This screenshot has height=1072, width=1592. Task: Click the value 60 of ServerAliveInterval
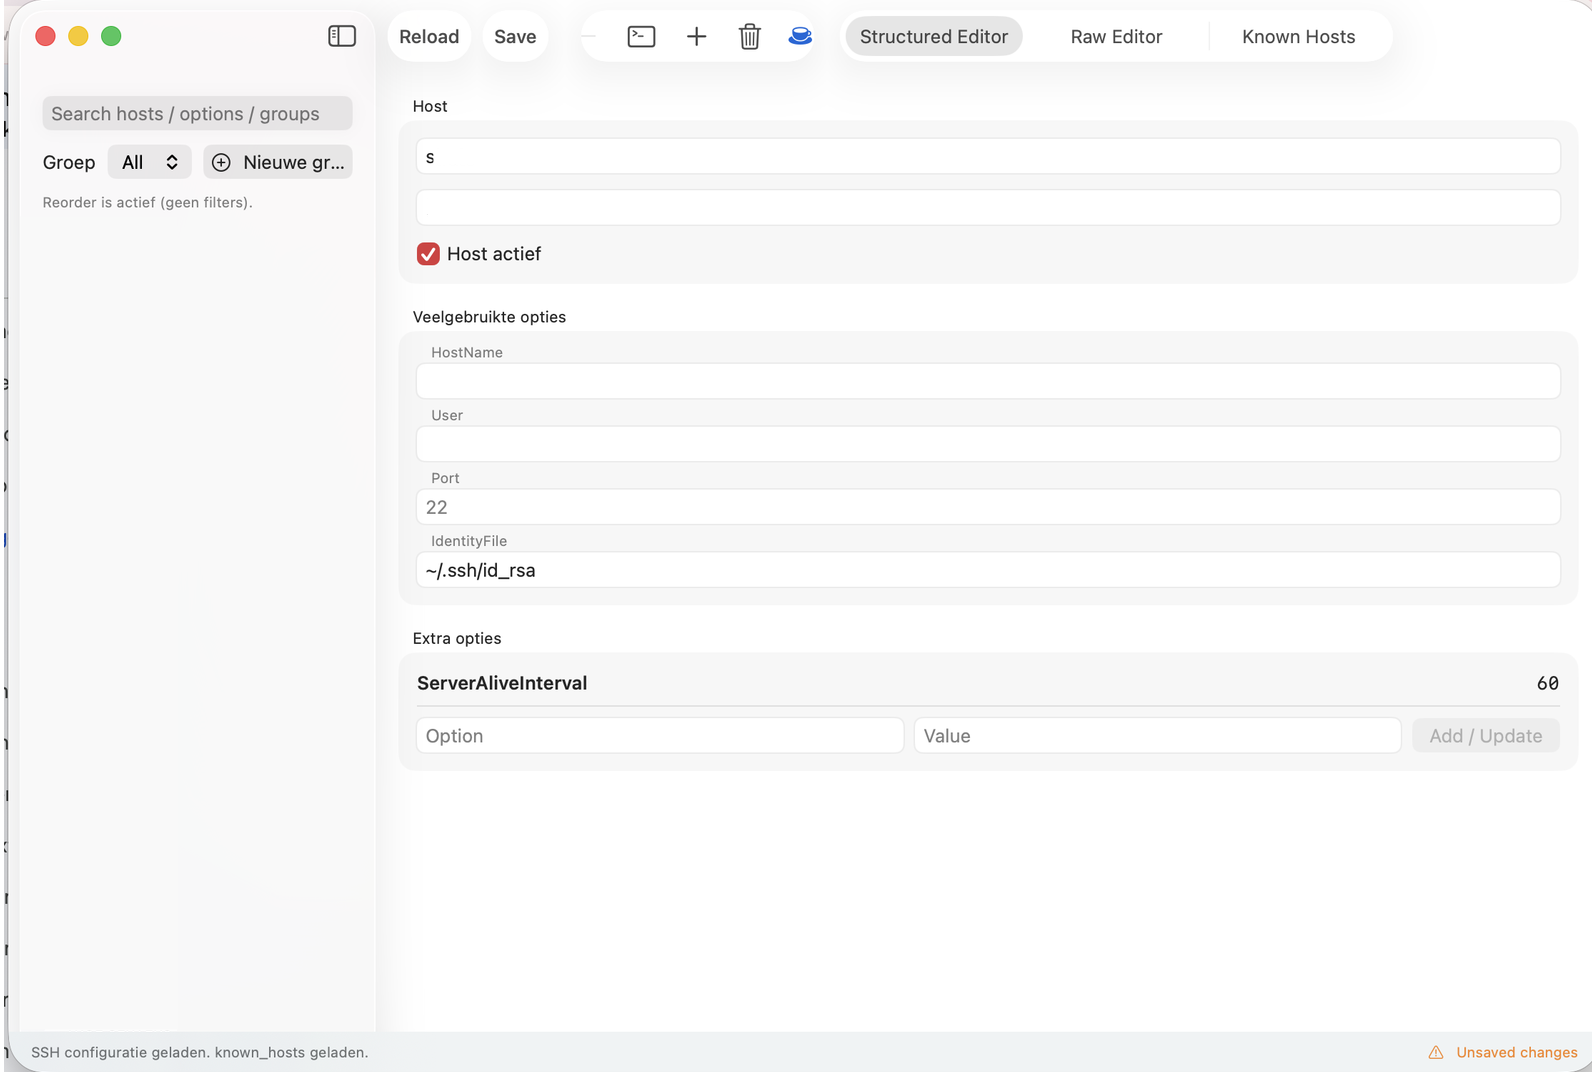1547,683
